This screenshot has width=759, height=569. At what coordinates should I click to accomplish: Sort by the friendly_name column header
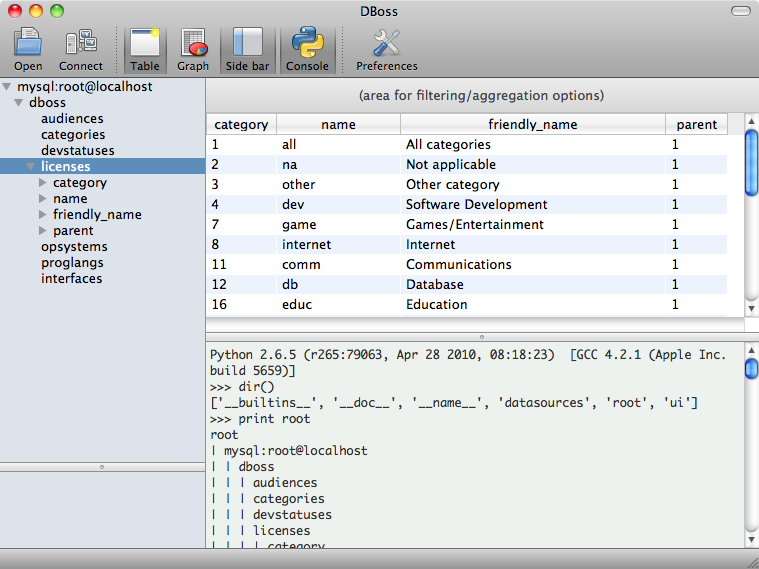click(532, 124)
